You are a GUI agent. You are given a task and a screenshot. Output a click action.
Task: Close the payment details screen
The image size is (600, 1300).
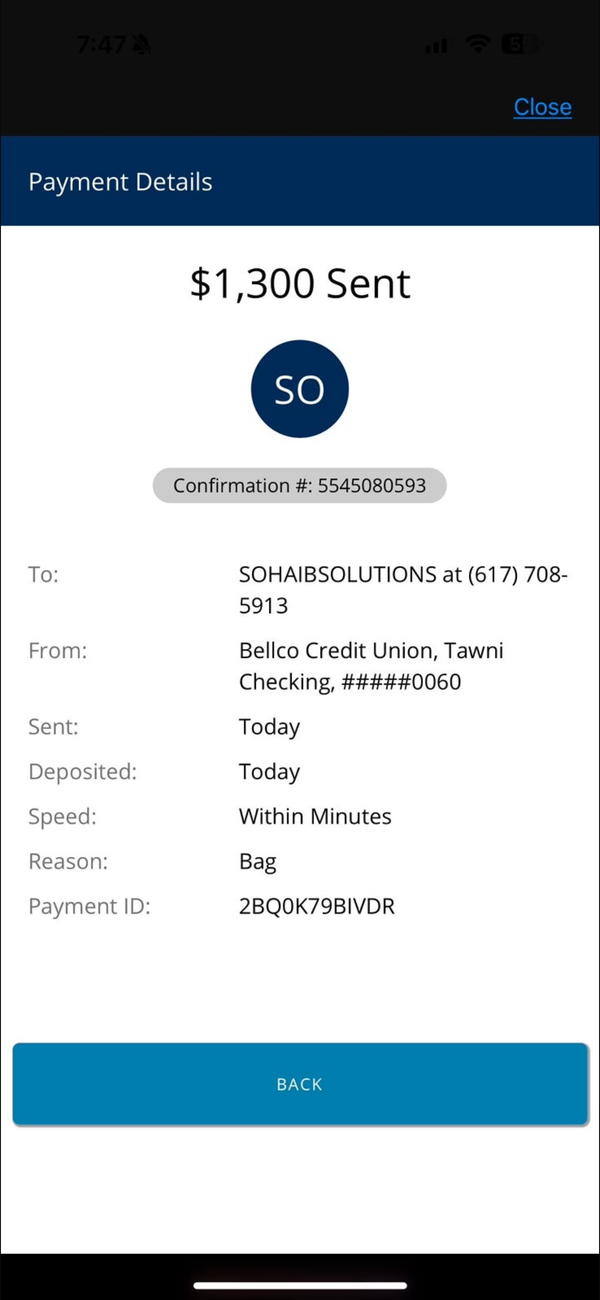(543, 107)
